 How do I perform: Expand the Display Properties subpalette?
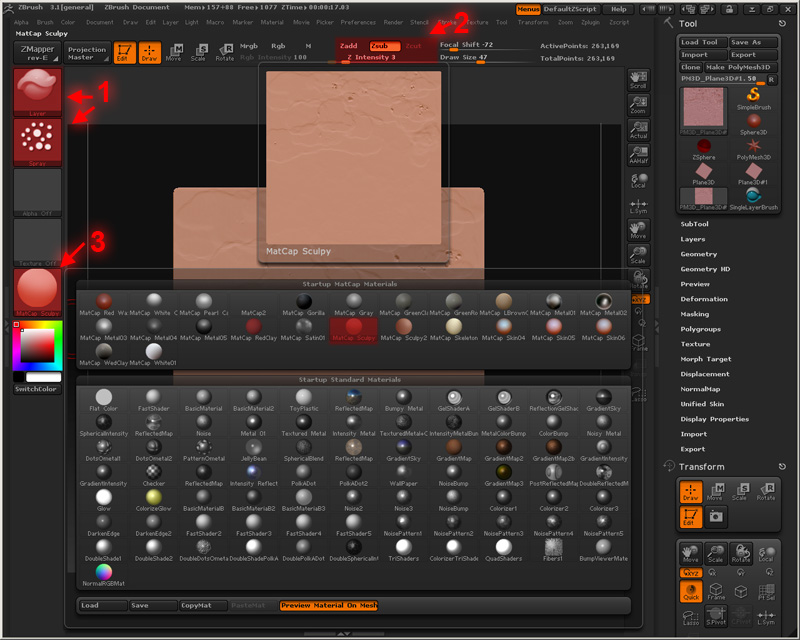tap(715, 419)
